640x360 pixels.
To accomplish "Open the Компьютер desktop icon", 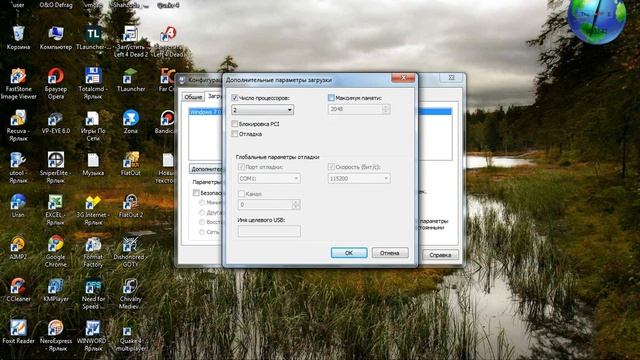I will click(56, 38).
